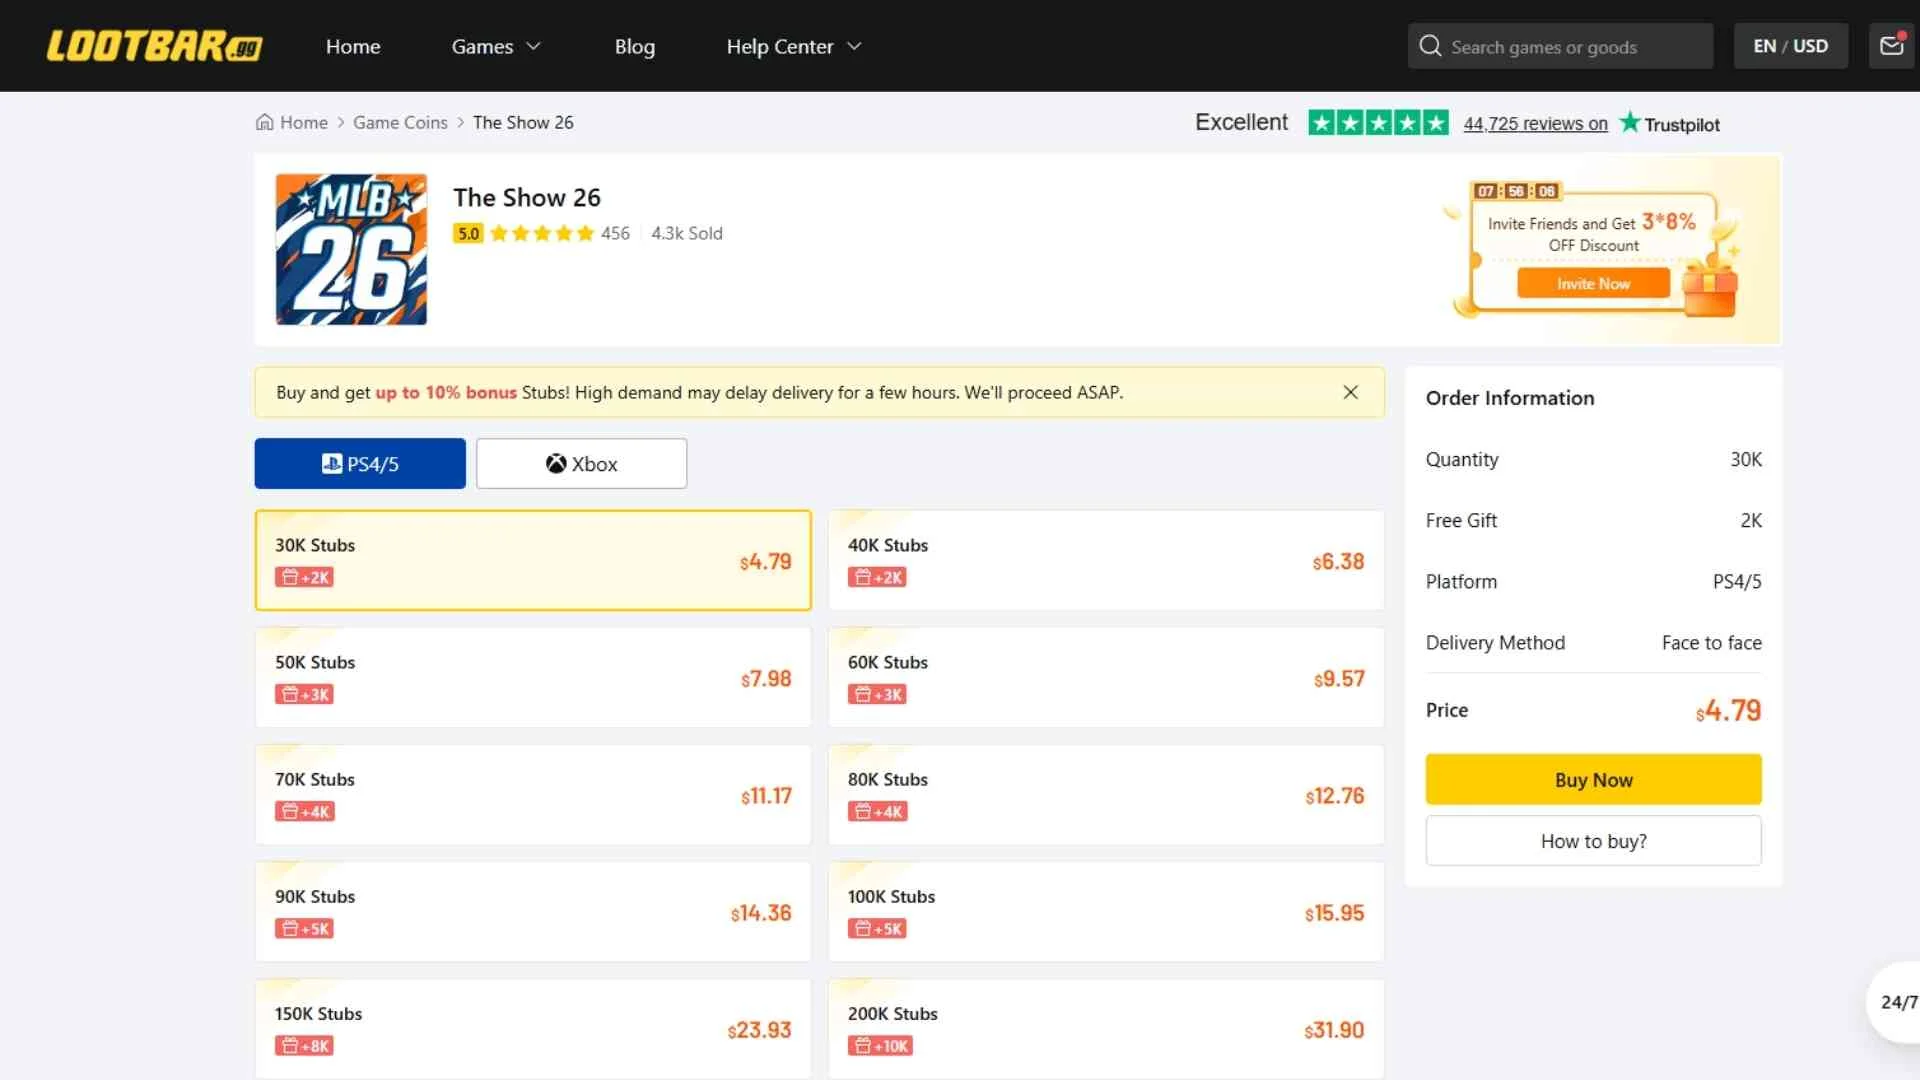The width and height of the screenshot is (1920, 1080).
Task: Click the +2K gift badge on 40K Stubs
Action: 877,577
